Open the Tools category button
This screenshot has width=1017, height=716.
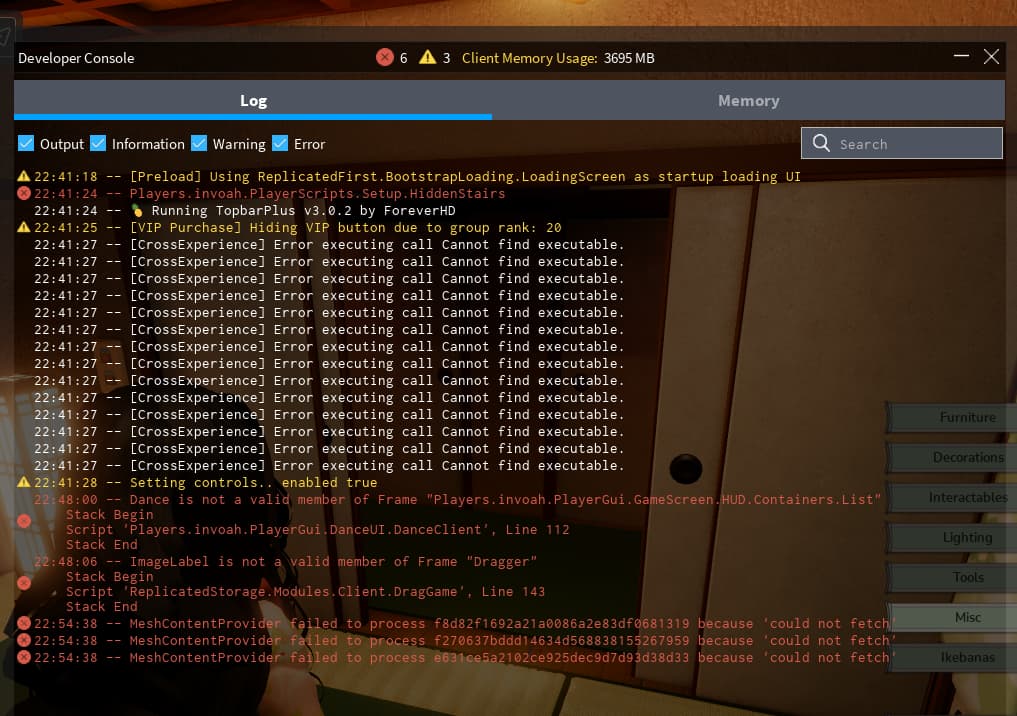[952, 577]
